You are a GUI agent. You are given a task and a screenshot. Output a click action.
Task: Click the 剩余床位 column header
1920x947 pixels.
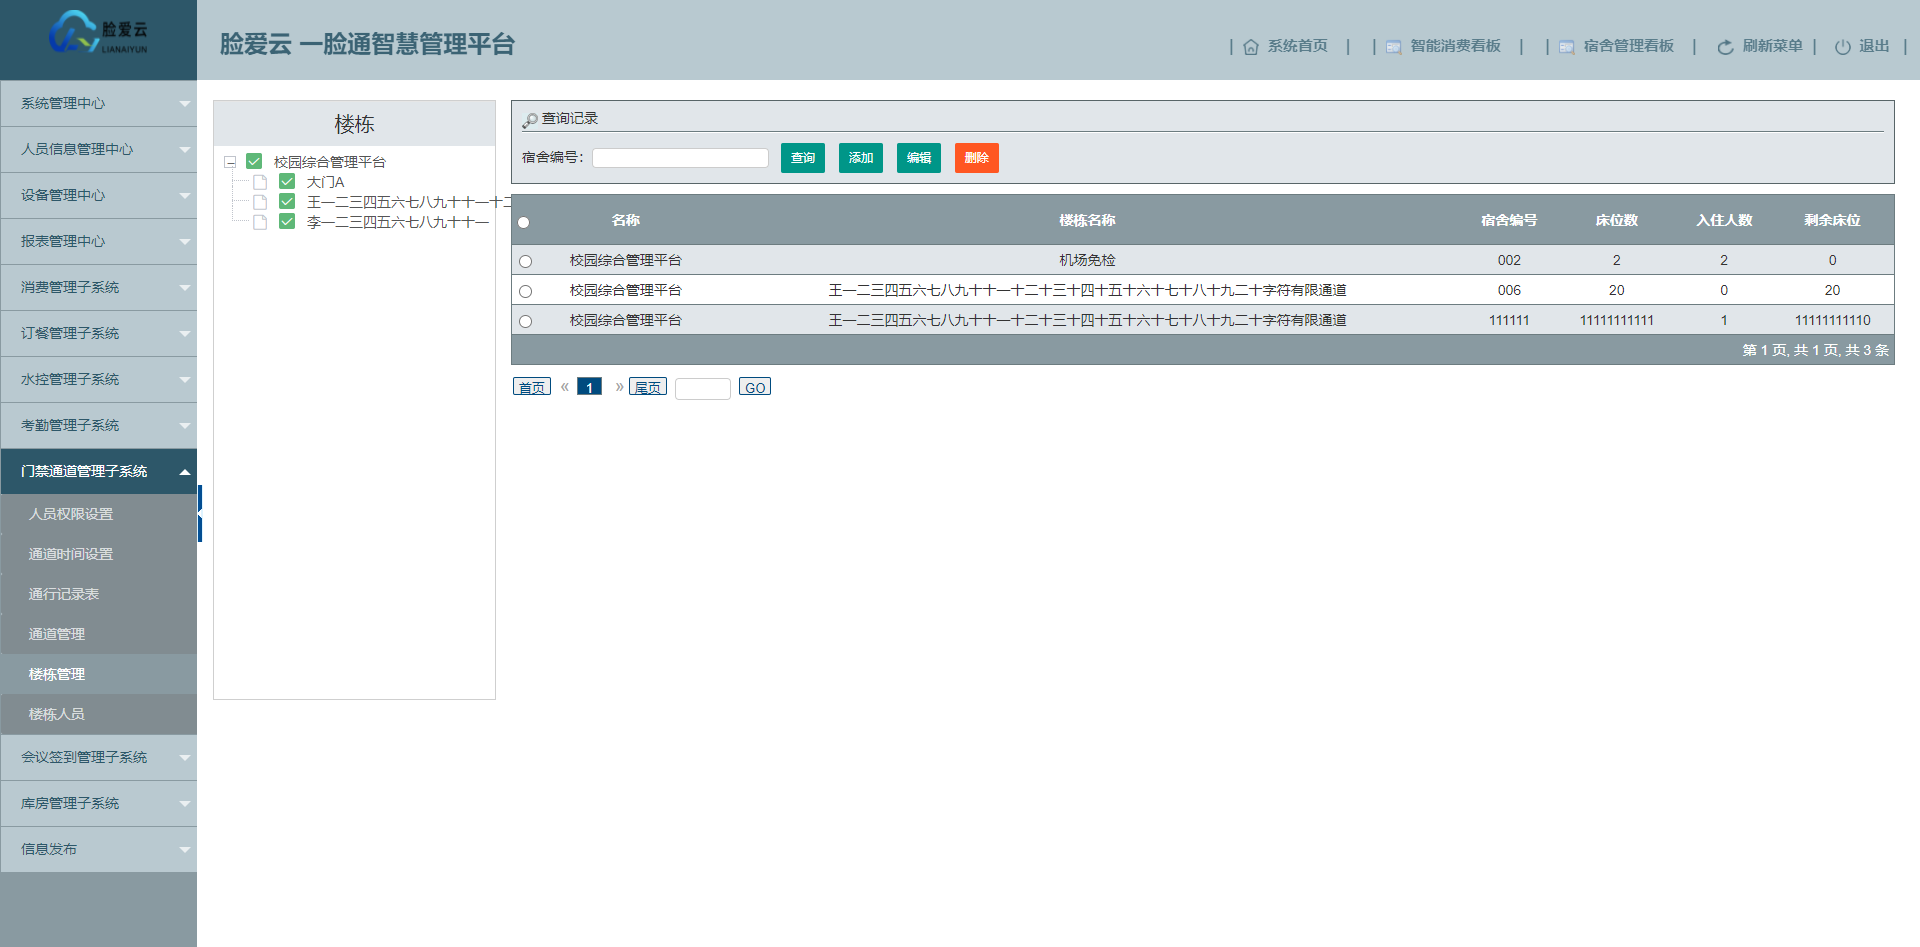coord(1832,220)
